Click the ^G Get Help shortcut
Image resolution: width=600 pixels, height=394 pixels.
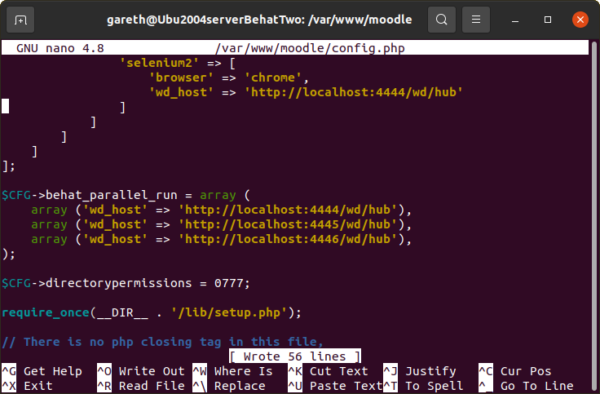[42, 371]
